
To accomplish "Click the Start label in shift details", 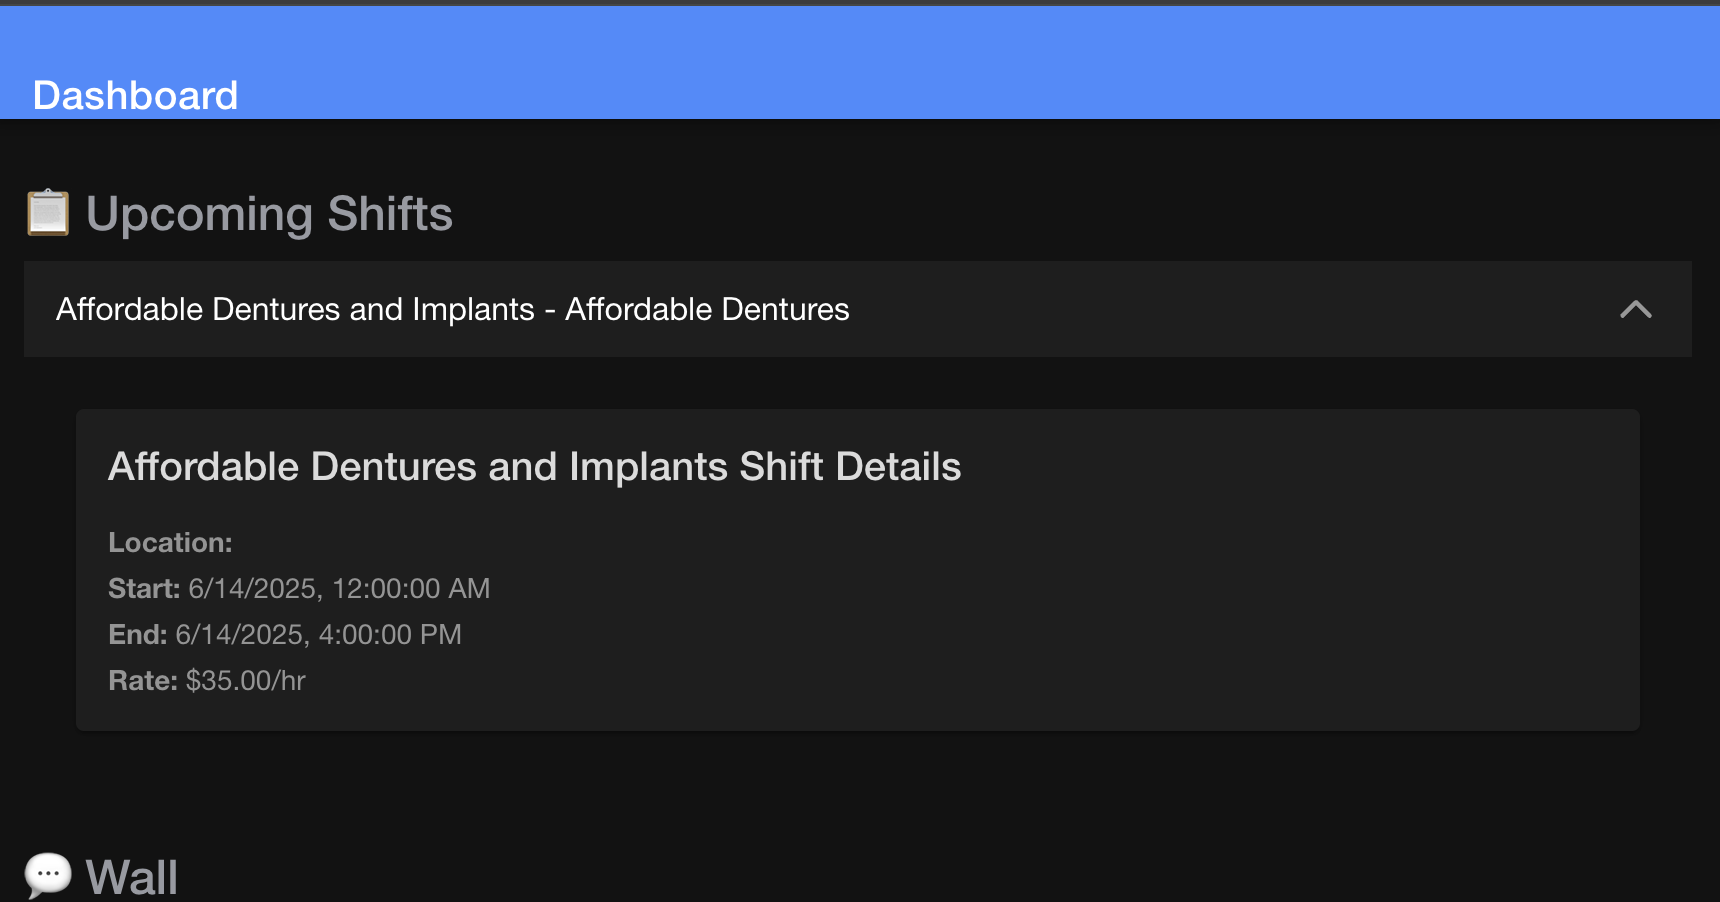I will click(x=144, y=588).
